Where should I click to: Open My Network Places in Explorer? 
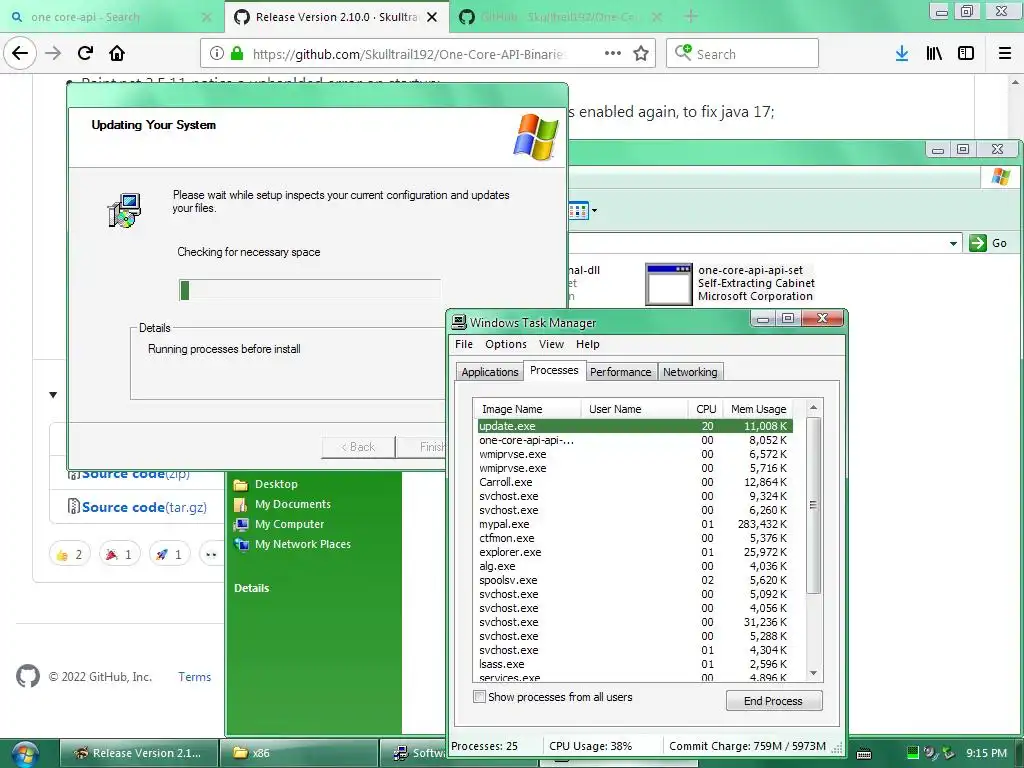[x=292, y=544]
